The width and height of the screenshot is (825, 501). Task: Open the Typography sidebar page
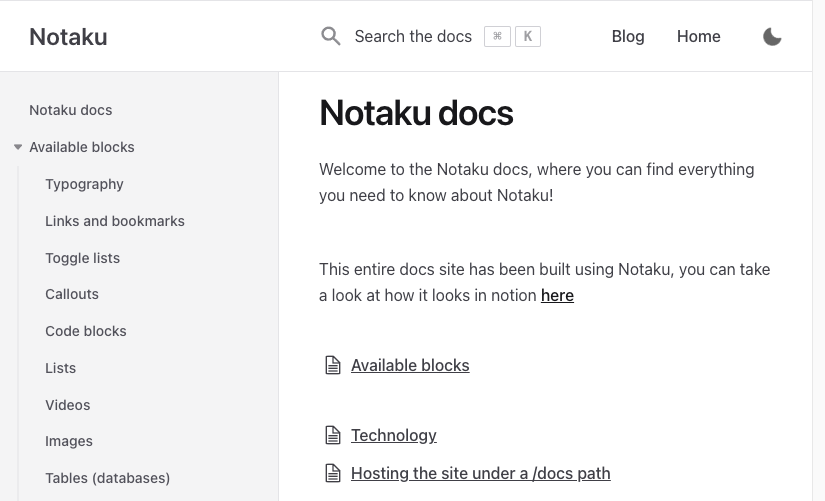pyautogui.click(x=84, y=184)
